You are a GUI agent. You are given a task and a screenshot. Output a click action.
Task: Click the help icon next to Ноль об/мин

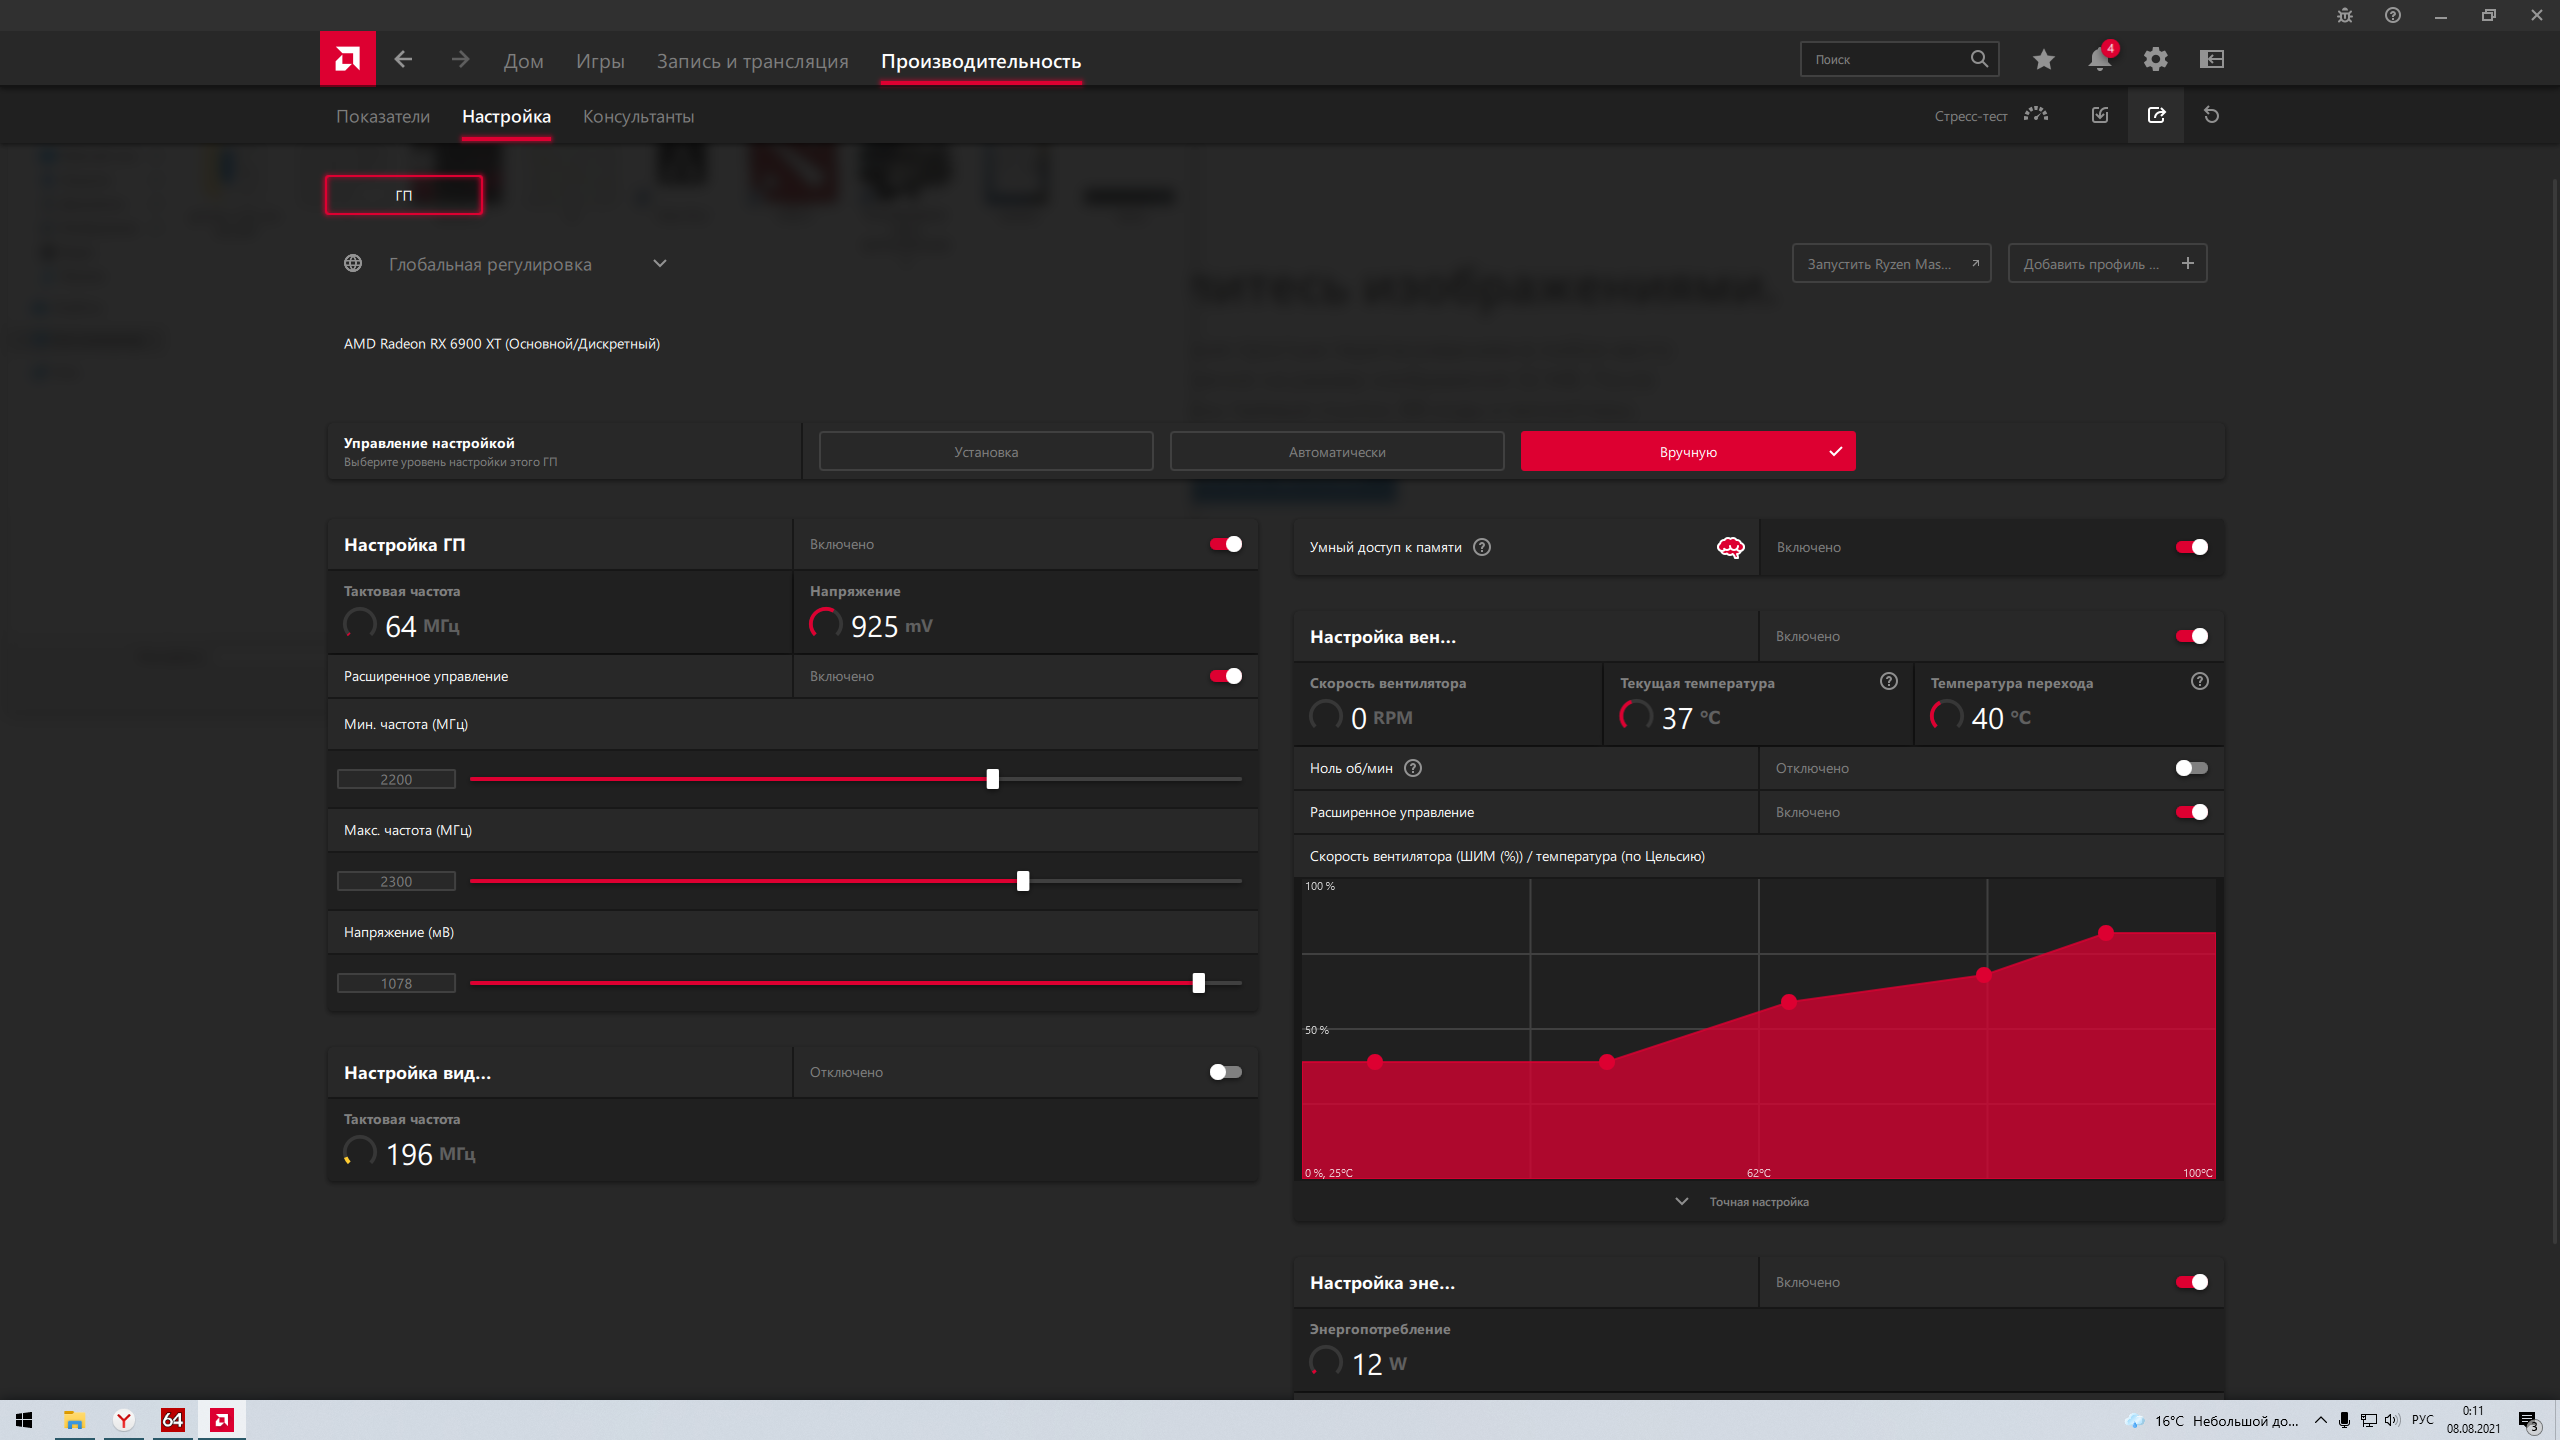tap(1413, 768)
